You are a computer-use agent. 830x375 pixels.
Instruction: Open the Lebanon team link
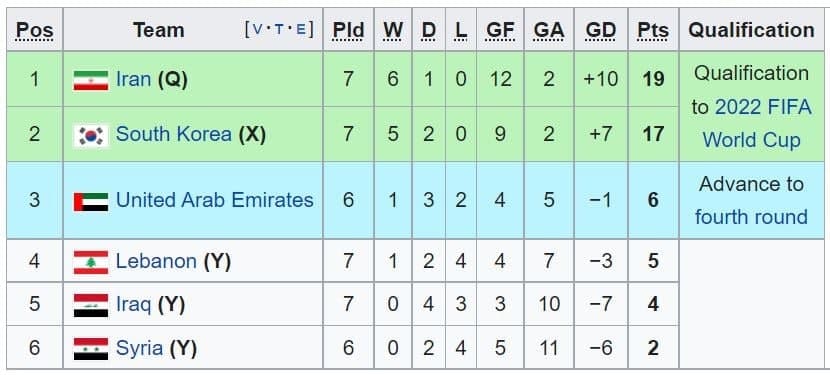click(156, 261)
